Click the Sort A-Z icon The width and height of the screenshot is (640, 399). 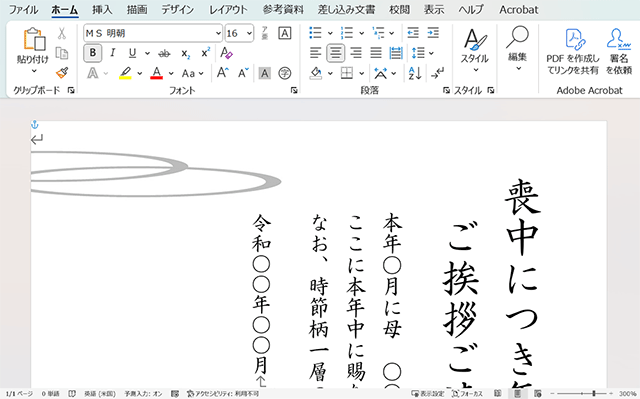[415, 73]
